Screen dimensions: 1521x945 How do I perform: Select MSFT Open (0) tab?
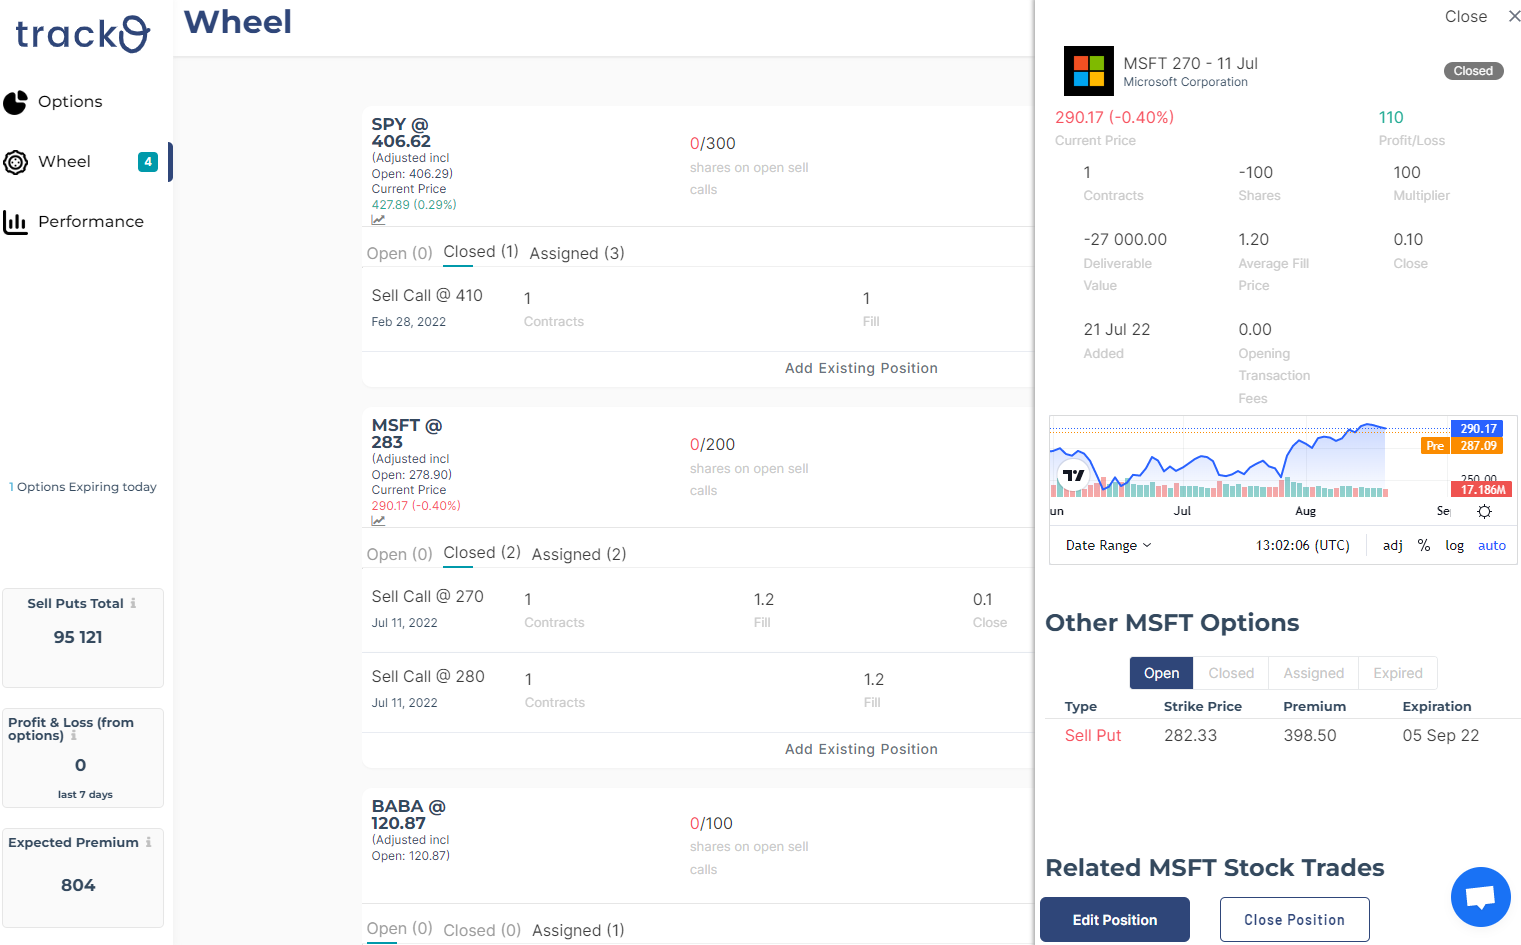(399, 554)
